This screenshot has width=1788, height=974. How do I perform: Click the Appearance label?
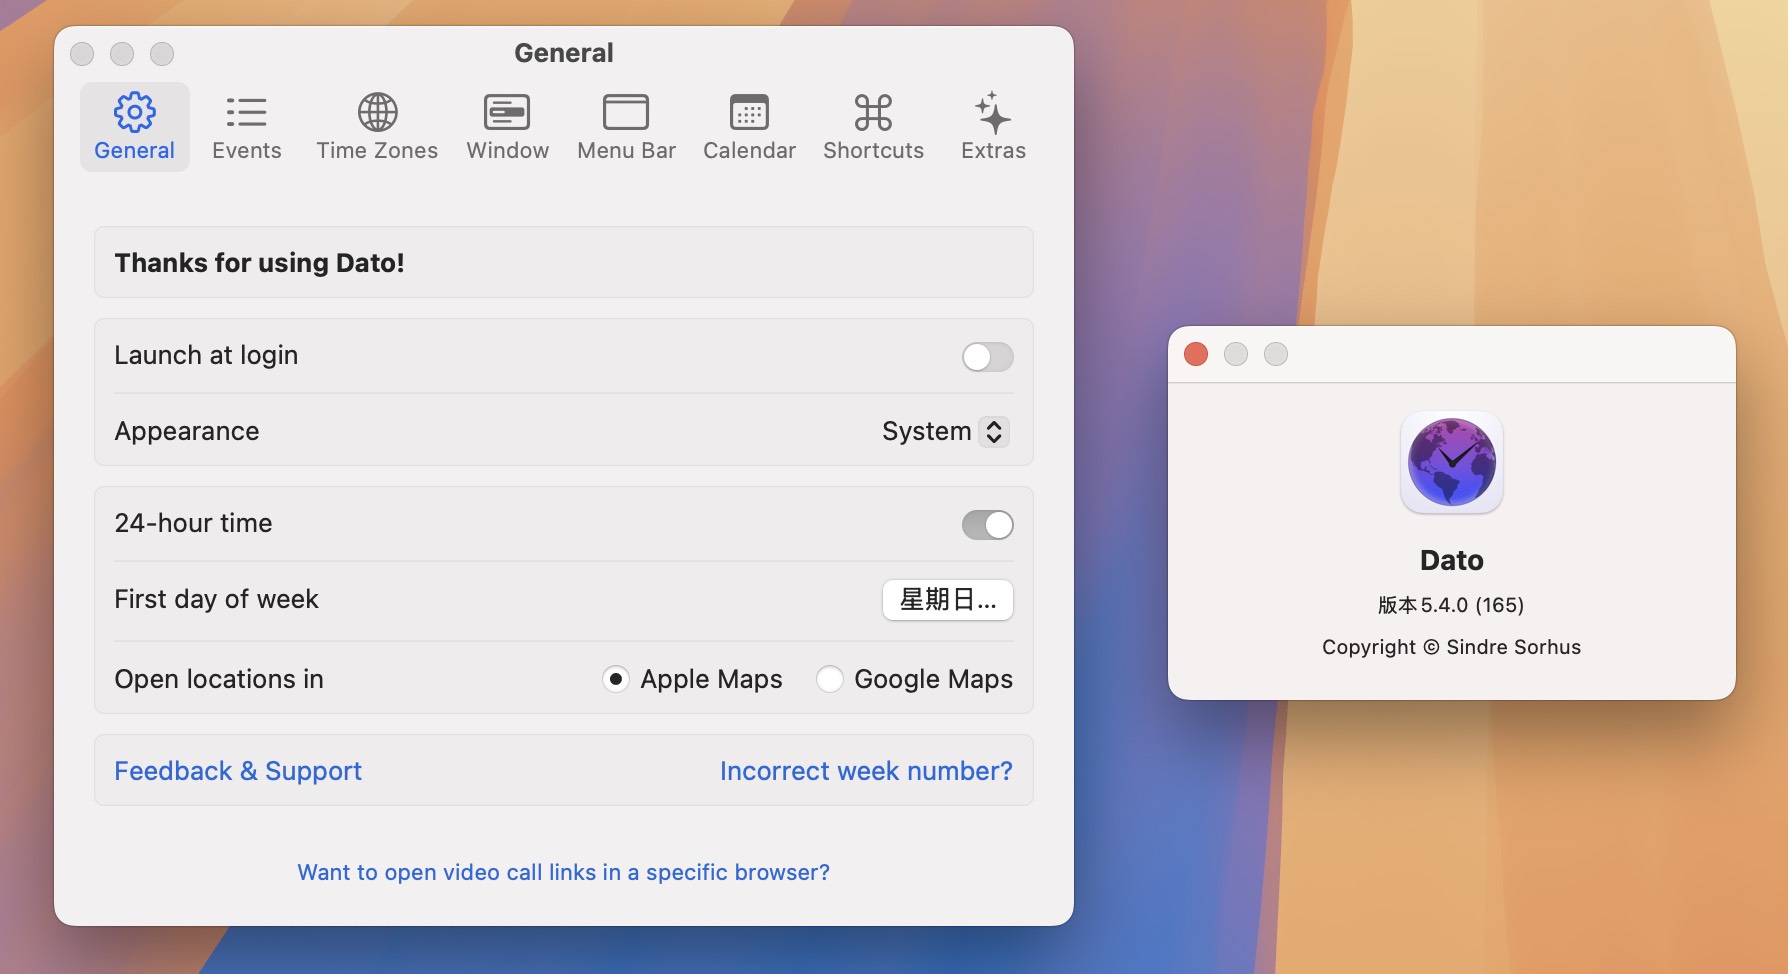pos(187,431)
